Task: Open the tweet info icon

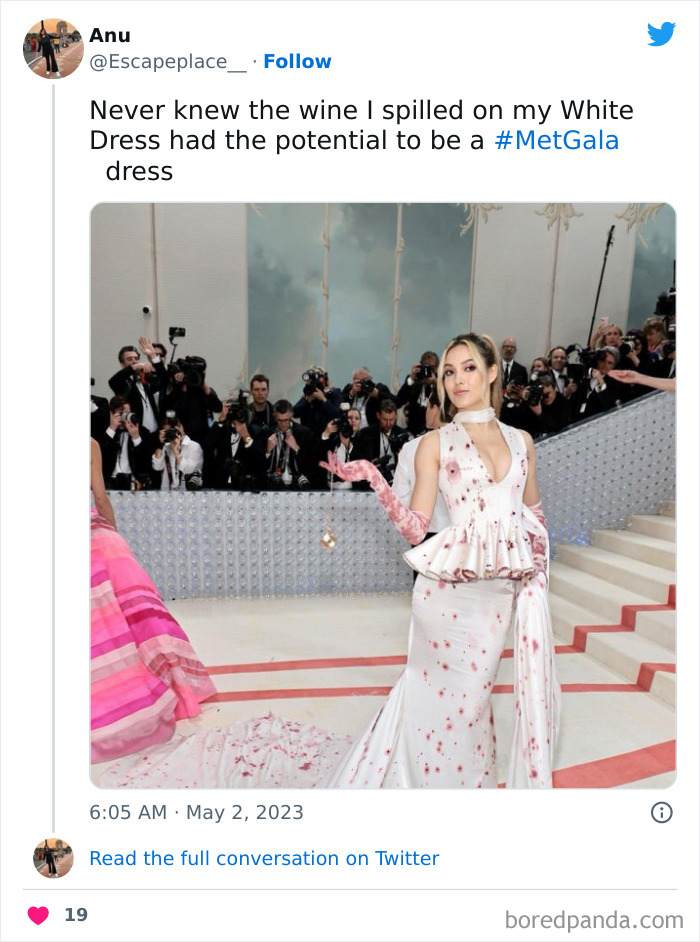Action: [662, 812]
